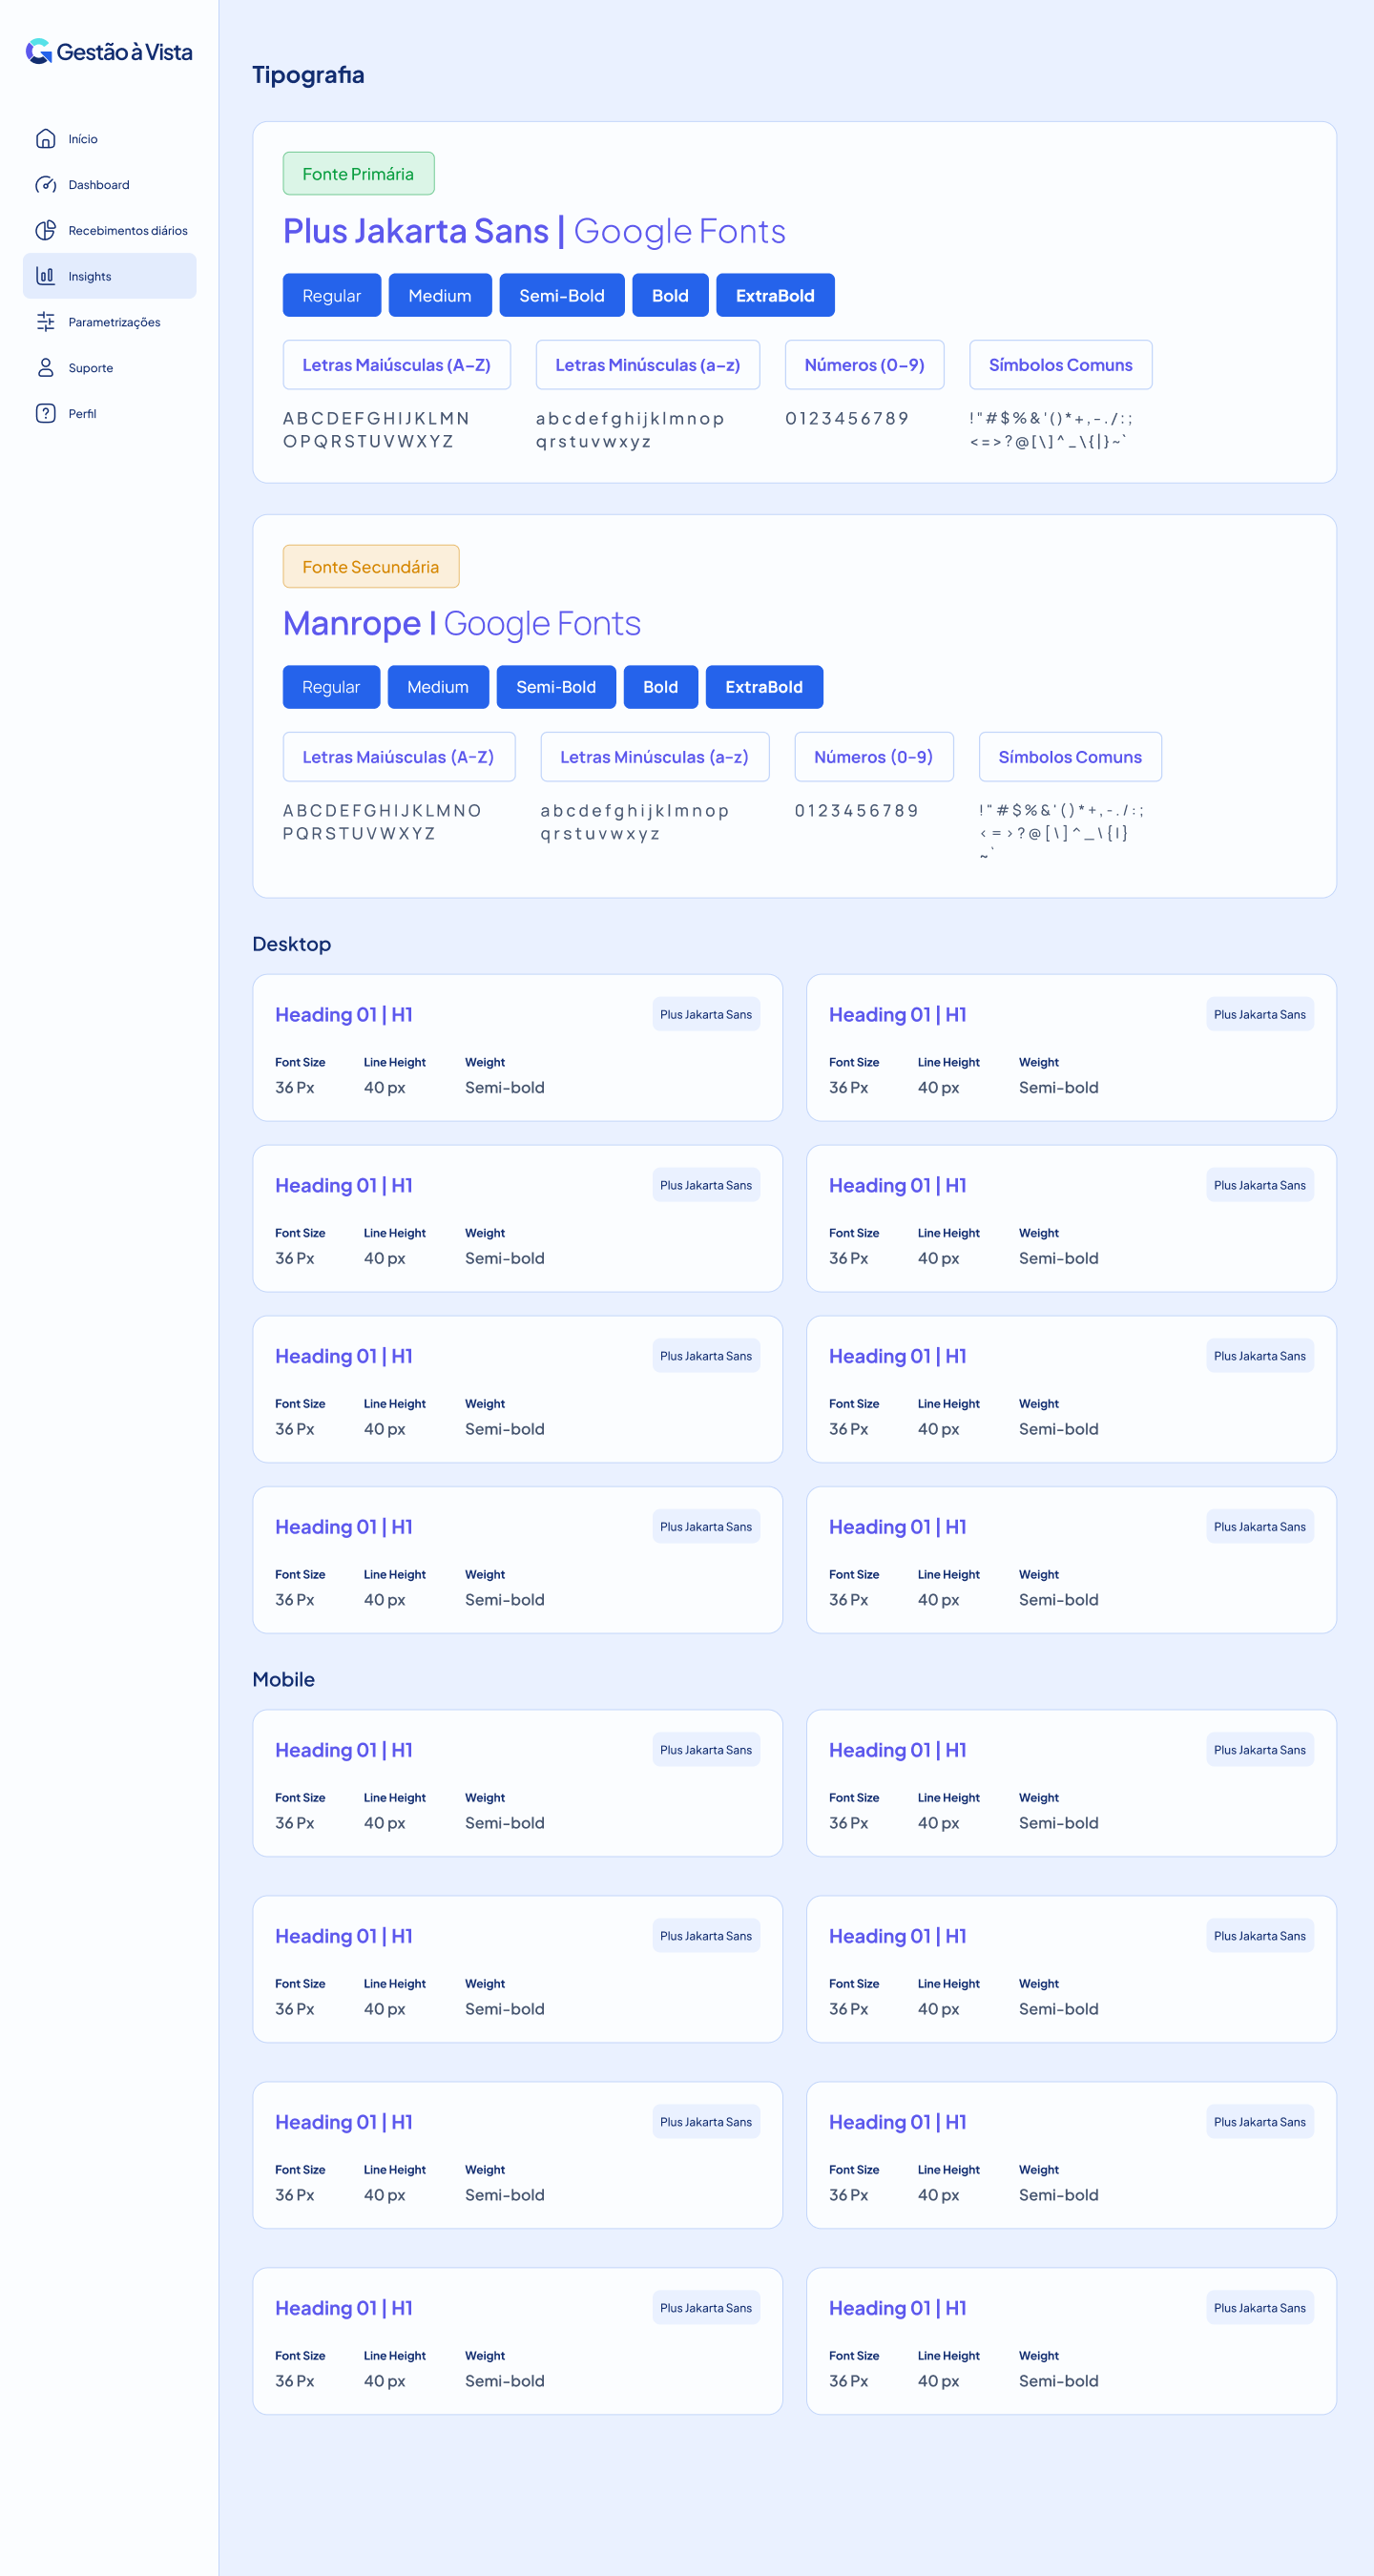1374x2576 pixels.
Task: Choose Medium weight under Plus Jakarta Sans
Action: 440,296
